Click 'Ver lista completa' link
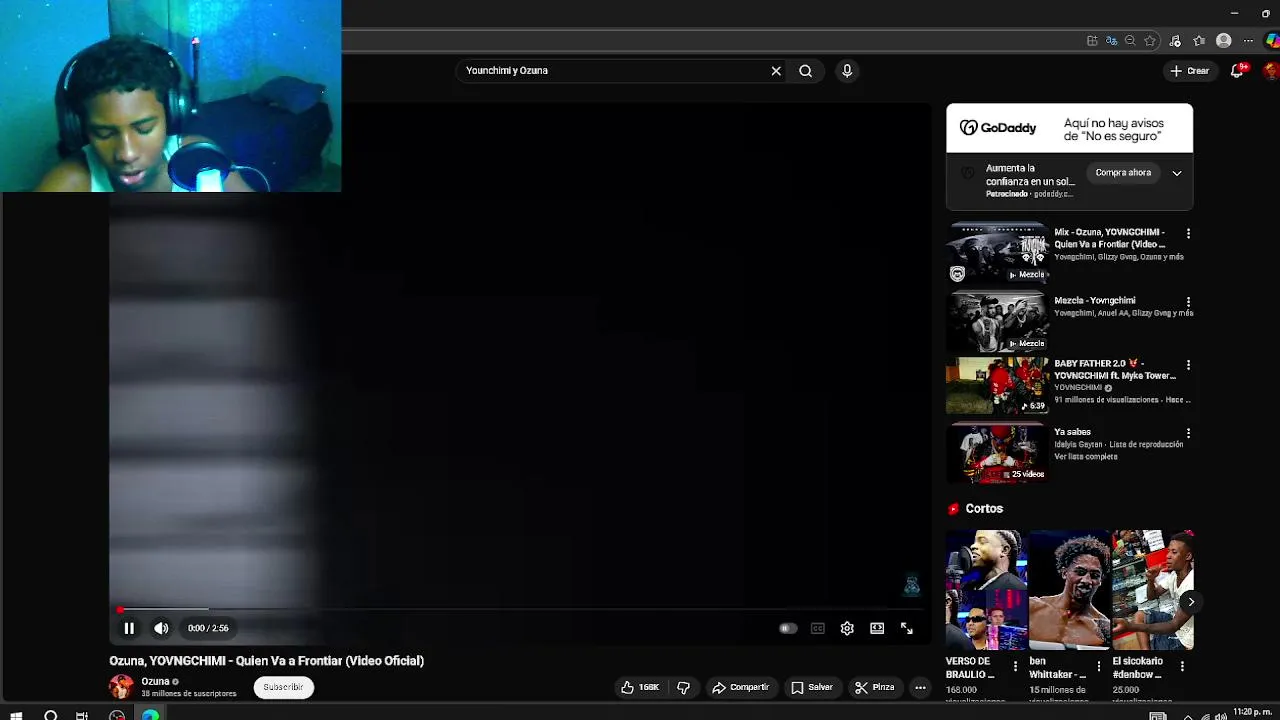The image size is (1280, 720). pyautogui.click(x=1085, y=457)
